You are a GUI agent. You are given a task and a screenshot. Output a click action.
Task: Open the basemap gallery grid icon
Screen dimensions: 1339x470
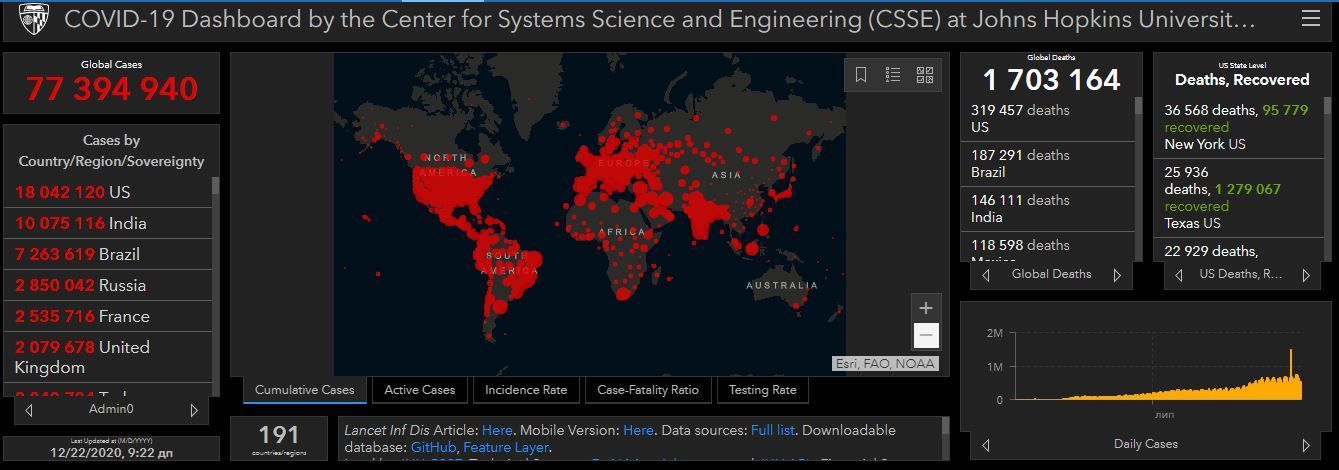[925, 75]
